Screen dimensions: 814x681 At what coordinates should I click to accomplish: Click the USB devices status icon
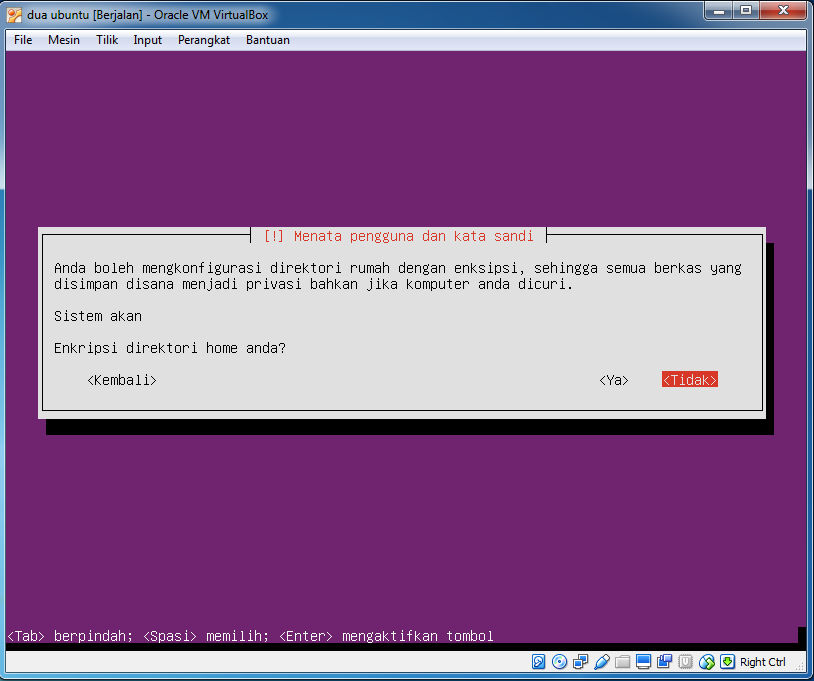(x=602, y=662)
